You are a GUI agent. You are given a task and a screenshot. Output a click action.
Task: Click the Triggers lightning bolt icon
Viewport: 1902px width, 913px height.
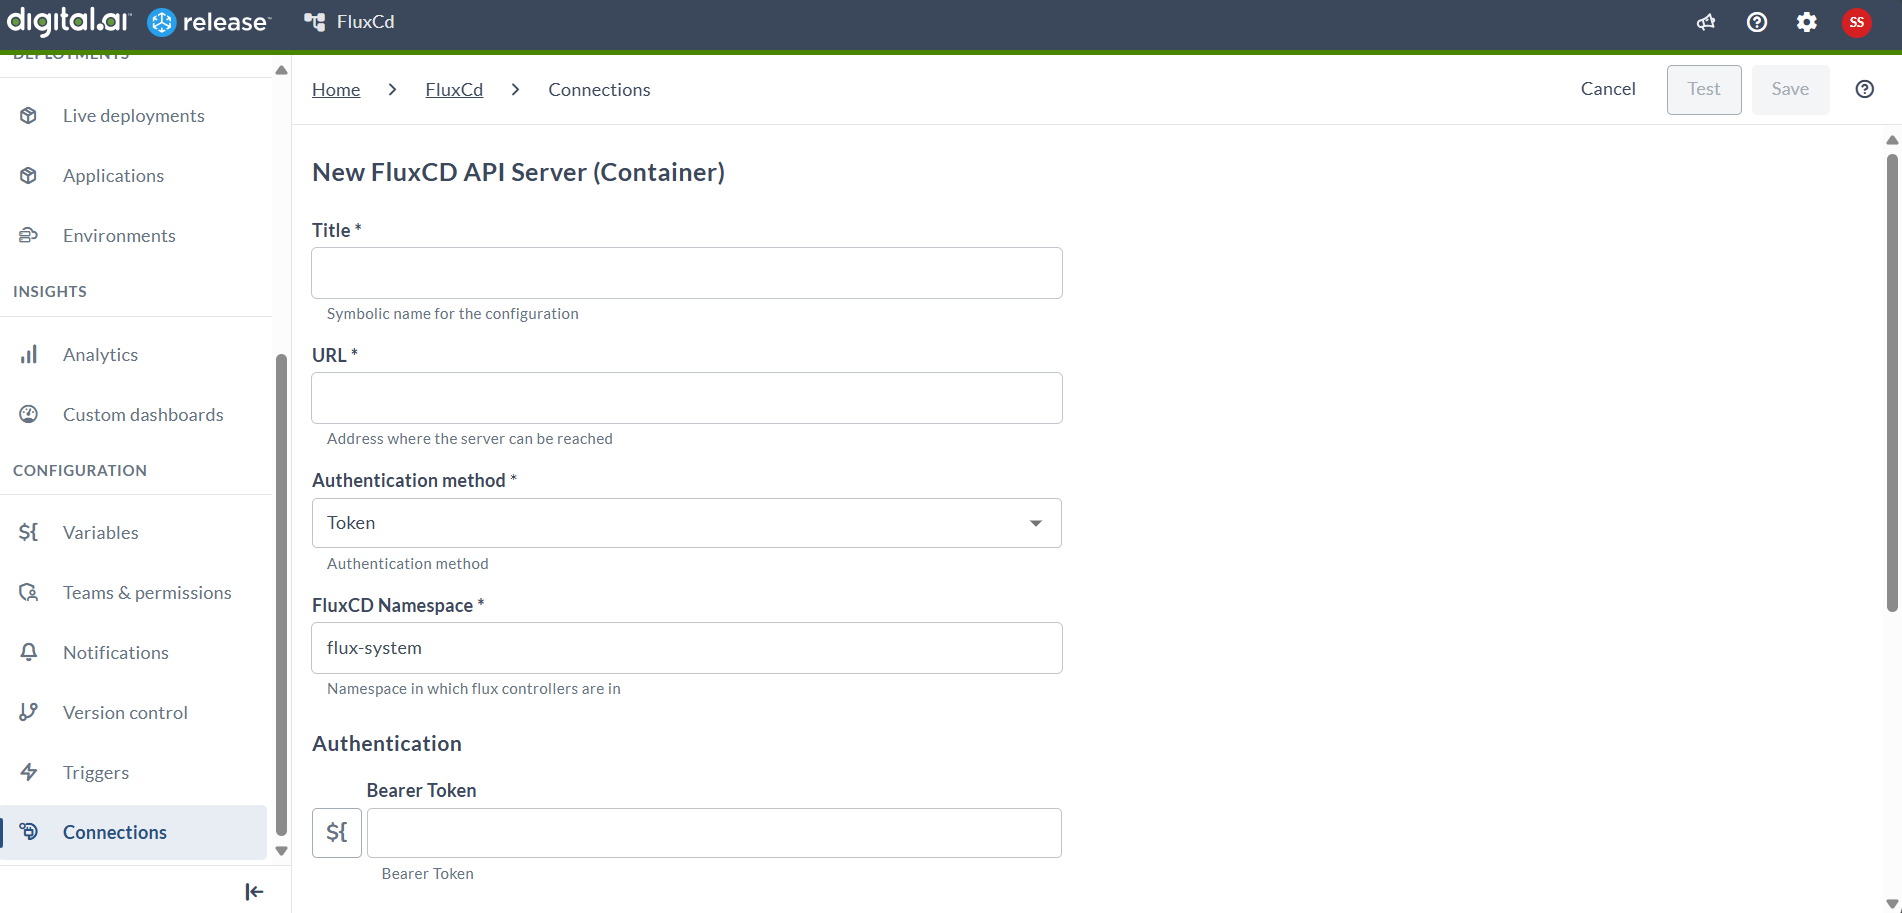click(x=29, y=772)
